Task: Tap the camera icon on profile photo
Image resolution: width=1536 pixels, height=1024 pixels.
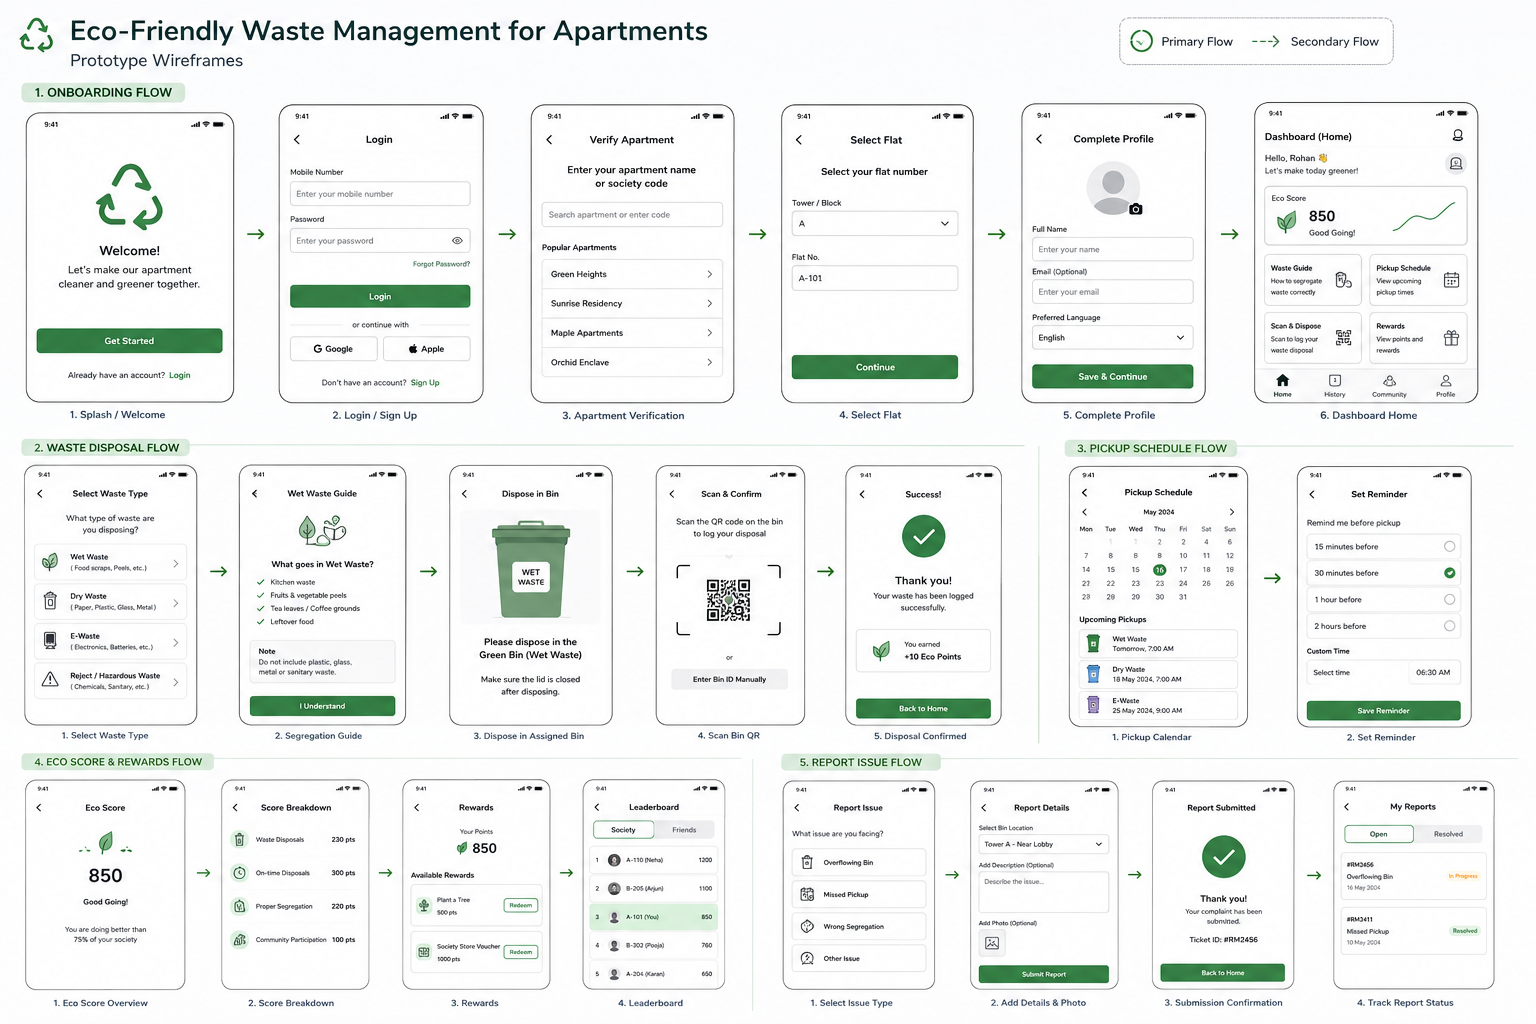Action: [1136, 209]
